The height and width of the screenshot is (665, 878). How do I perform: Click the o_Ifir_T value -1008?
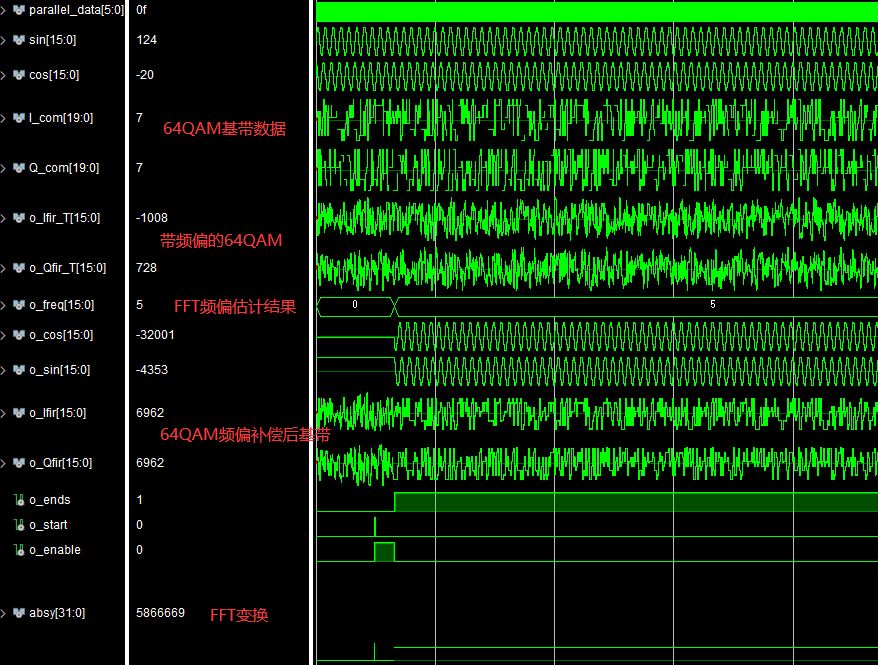pyautogui.click(x=151, y=218)
